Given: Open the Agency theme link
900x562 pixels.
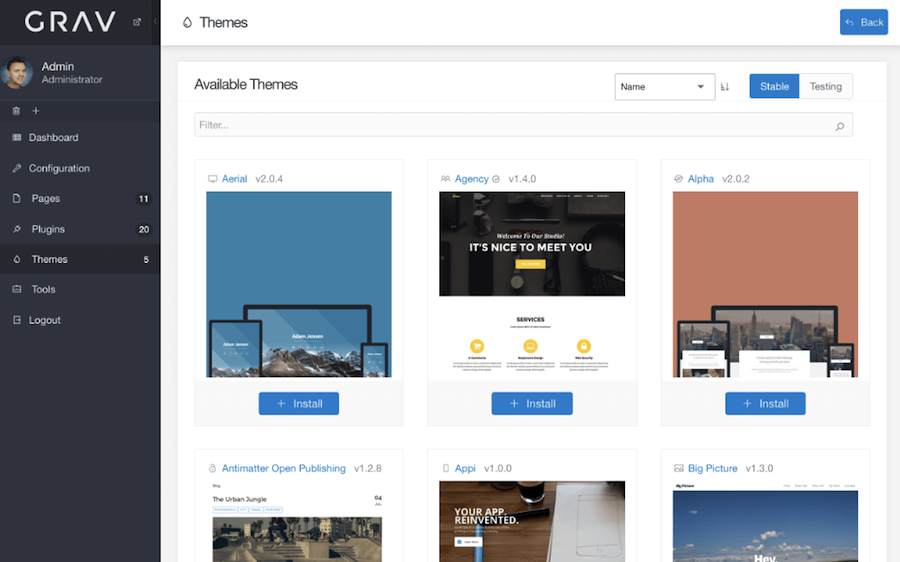Looking at the screenshot, I should (x=471, y=179).
